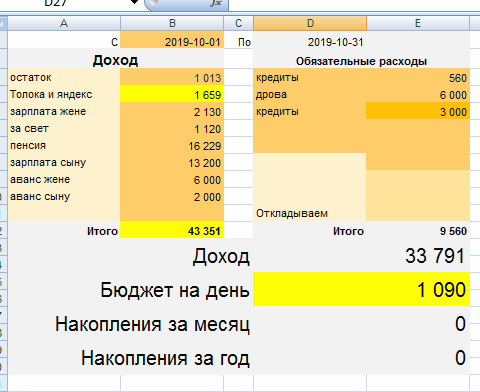Click the Накопления за год label

[x=165, y=358]
